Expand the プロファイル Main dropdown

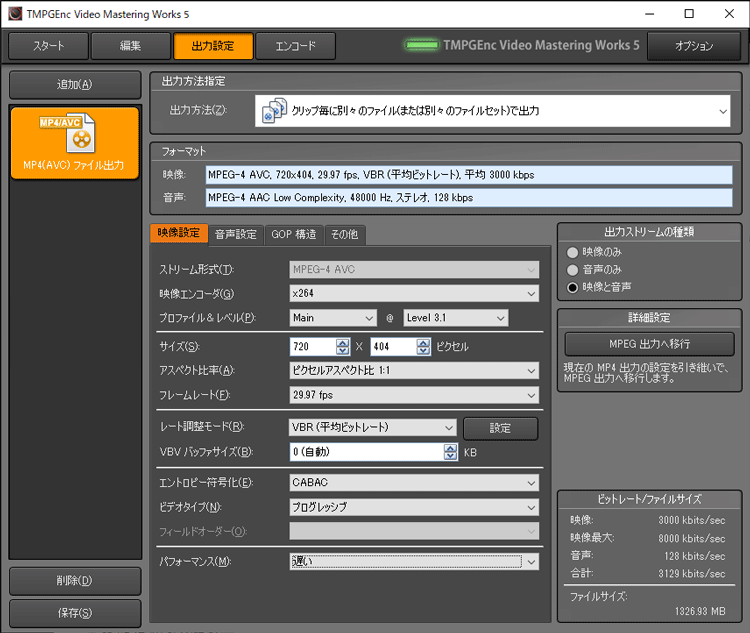pos(332,318)
